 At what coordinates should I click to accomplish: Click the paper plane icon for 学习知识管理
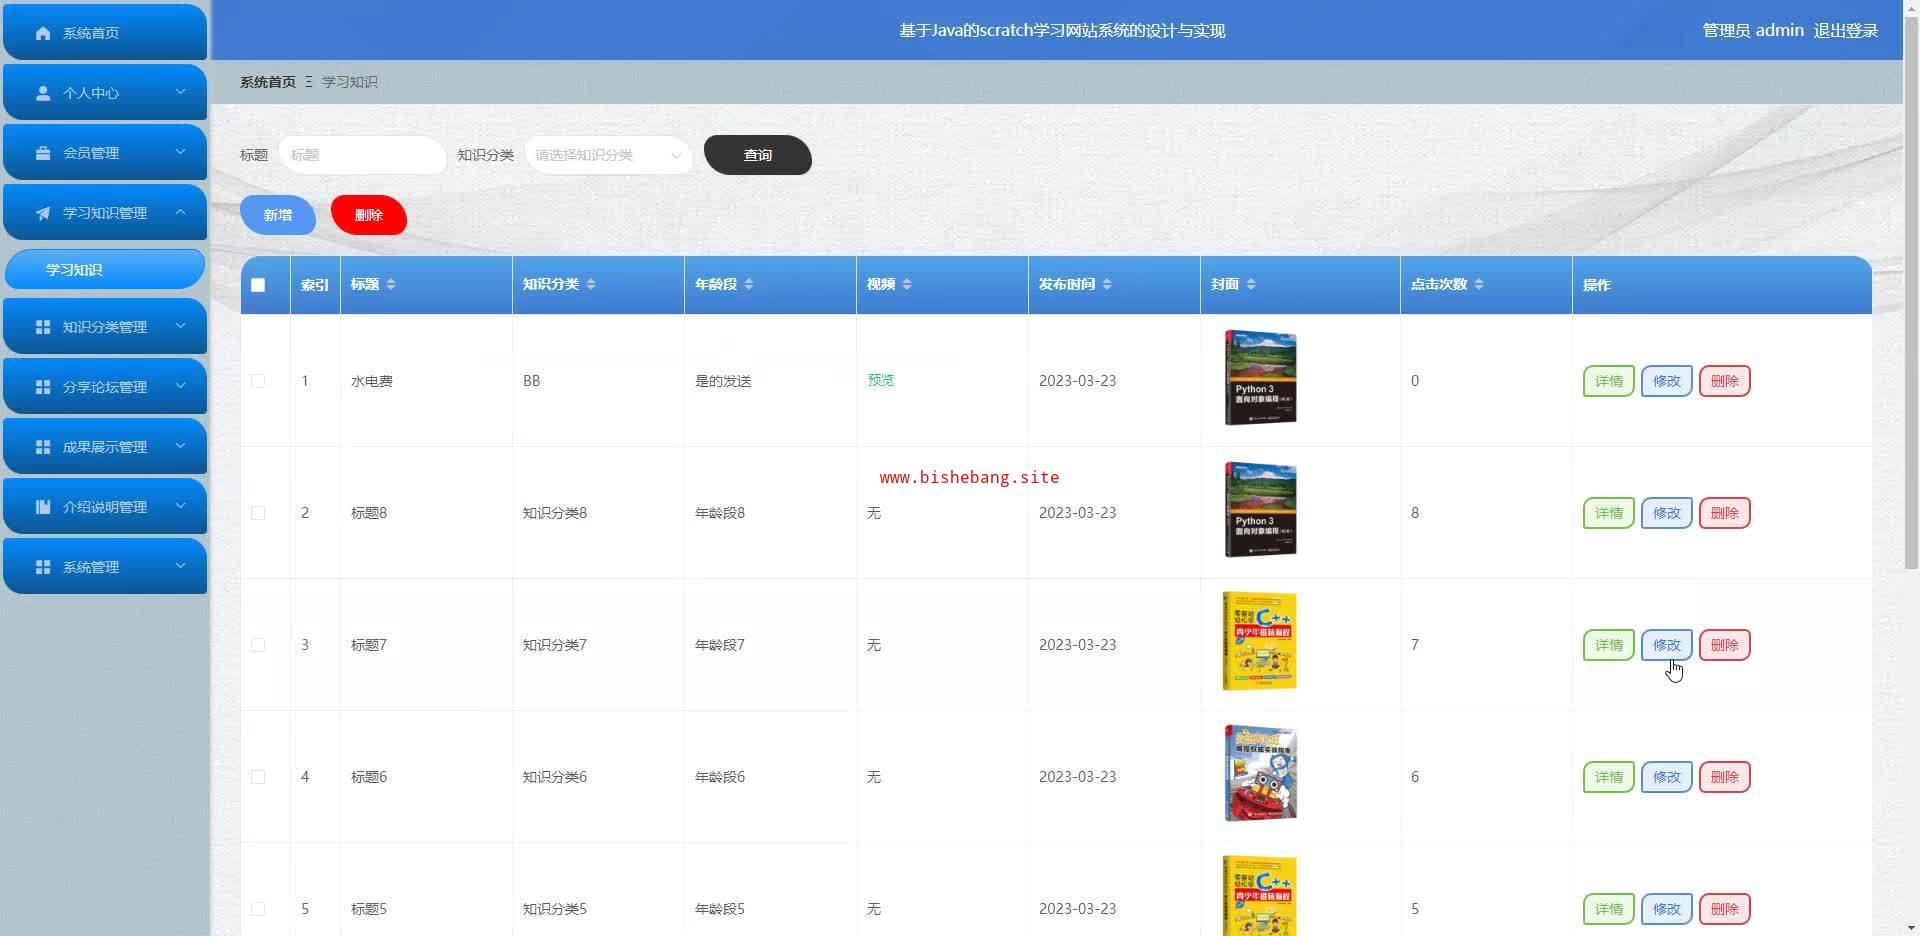coord(43,213)
